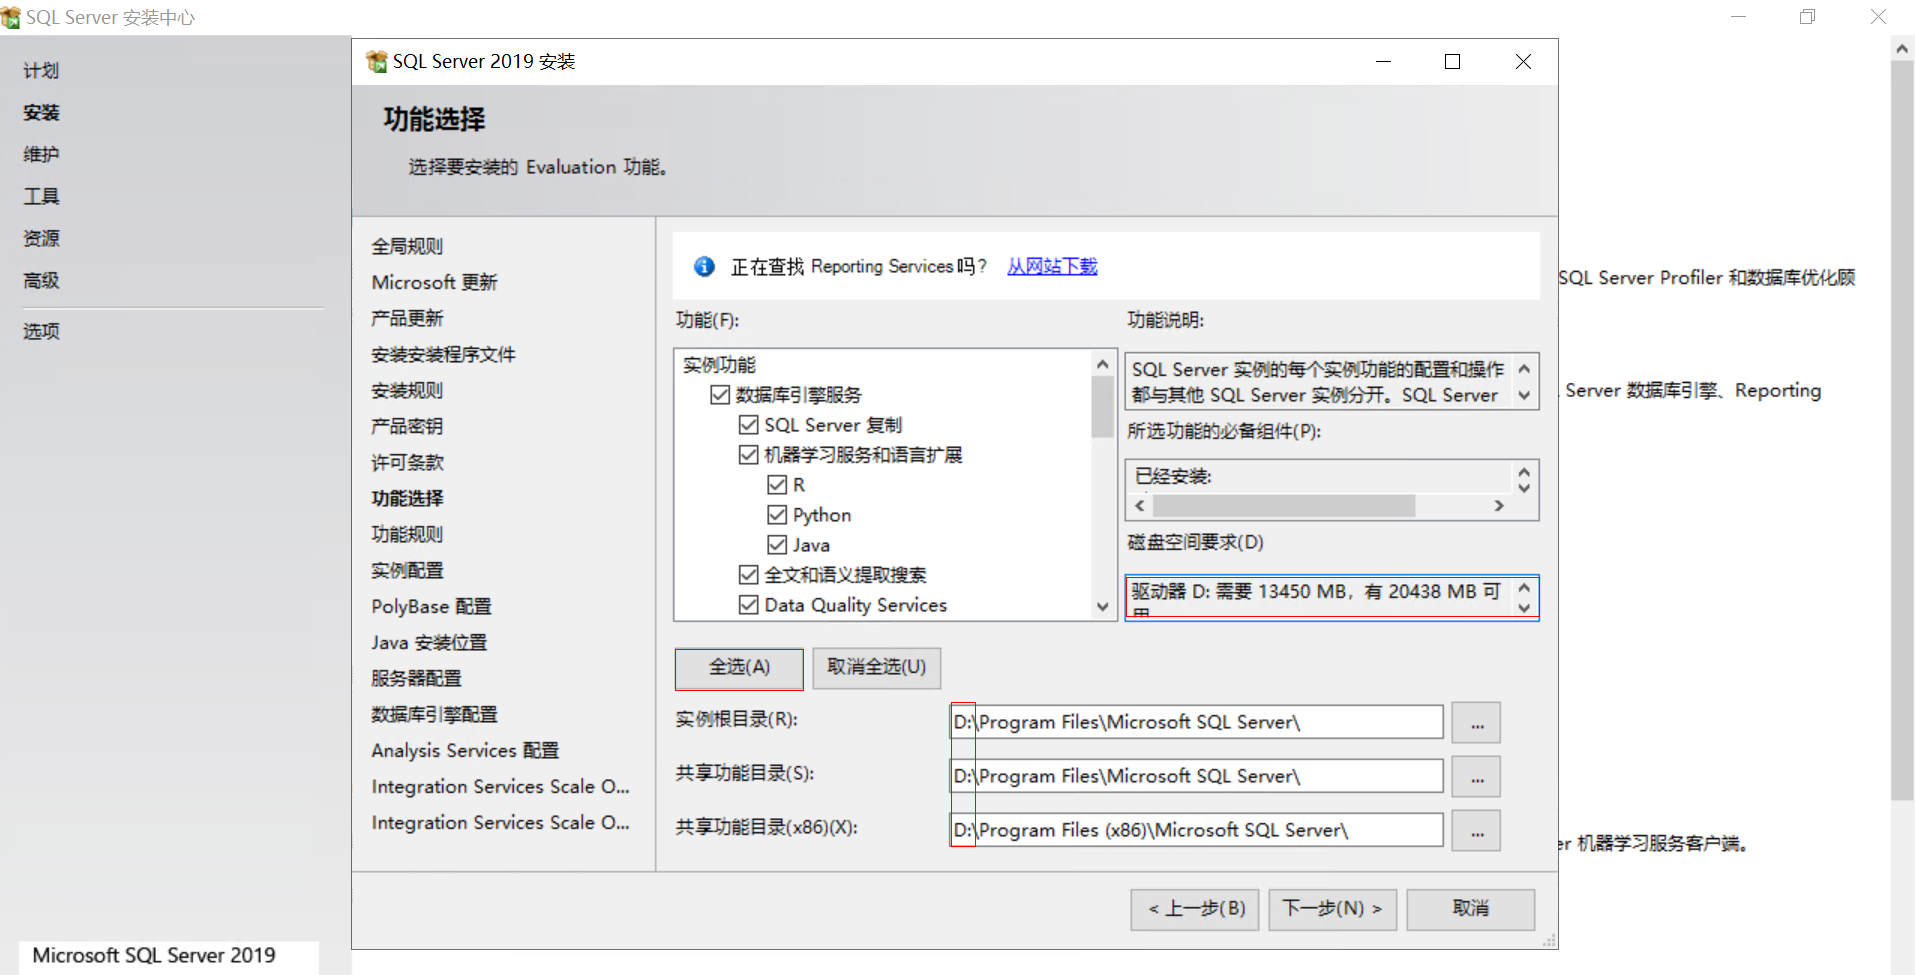1915x975 pixels.
Task: Uncheck the Java checkbox
Action: (777, 545)
